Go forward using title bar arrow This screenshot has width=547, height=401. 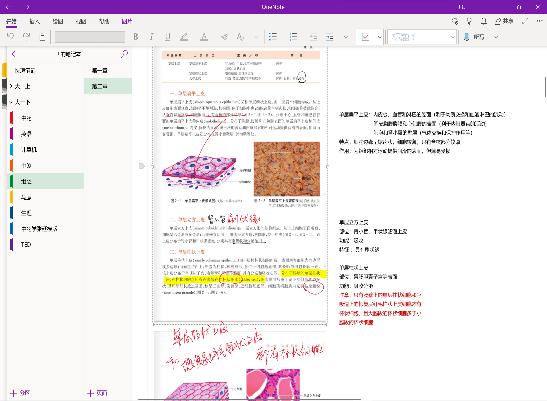28,7
